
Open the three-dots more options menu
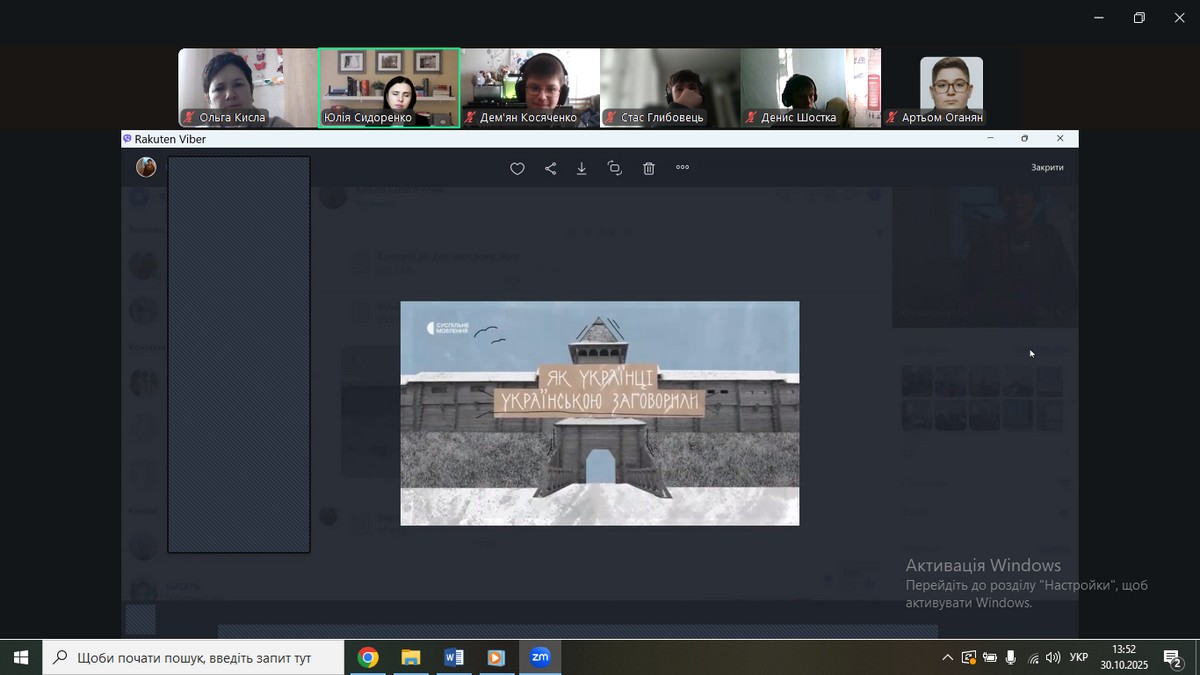(682, 168)
